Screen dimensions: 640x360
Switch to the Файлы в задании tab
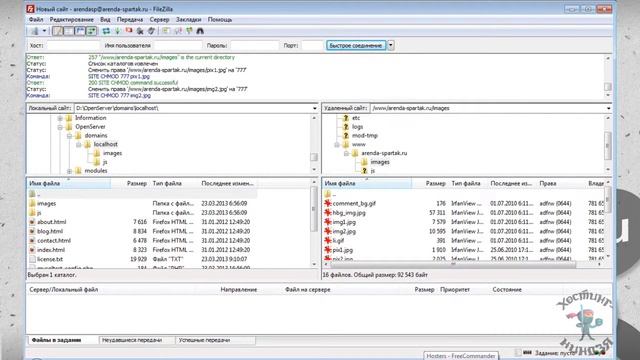click(57, 340)
